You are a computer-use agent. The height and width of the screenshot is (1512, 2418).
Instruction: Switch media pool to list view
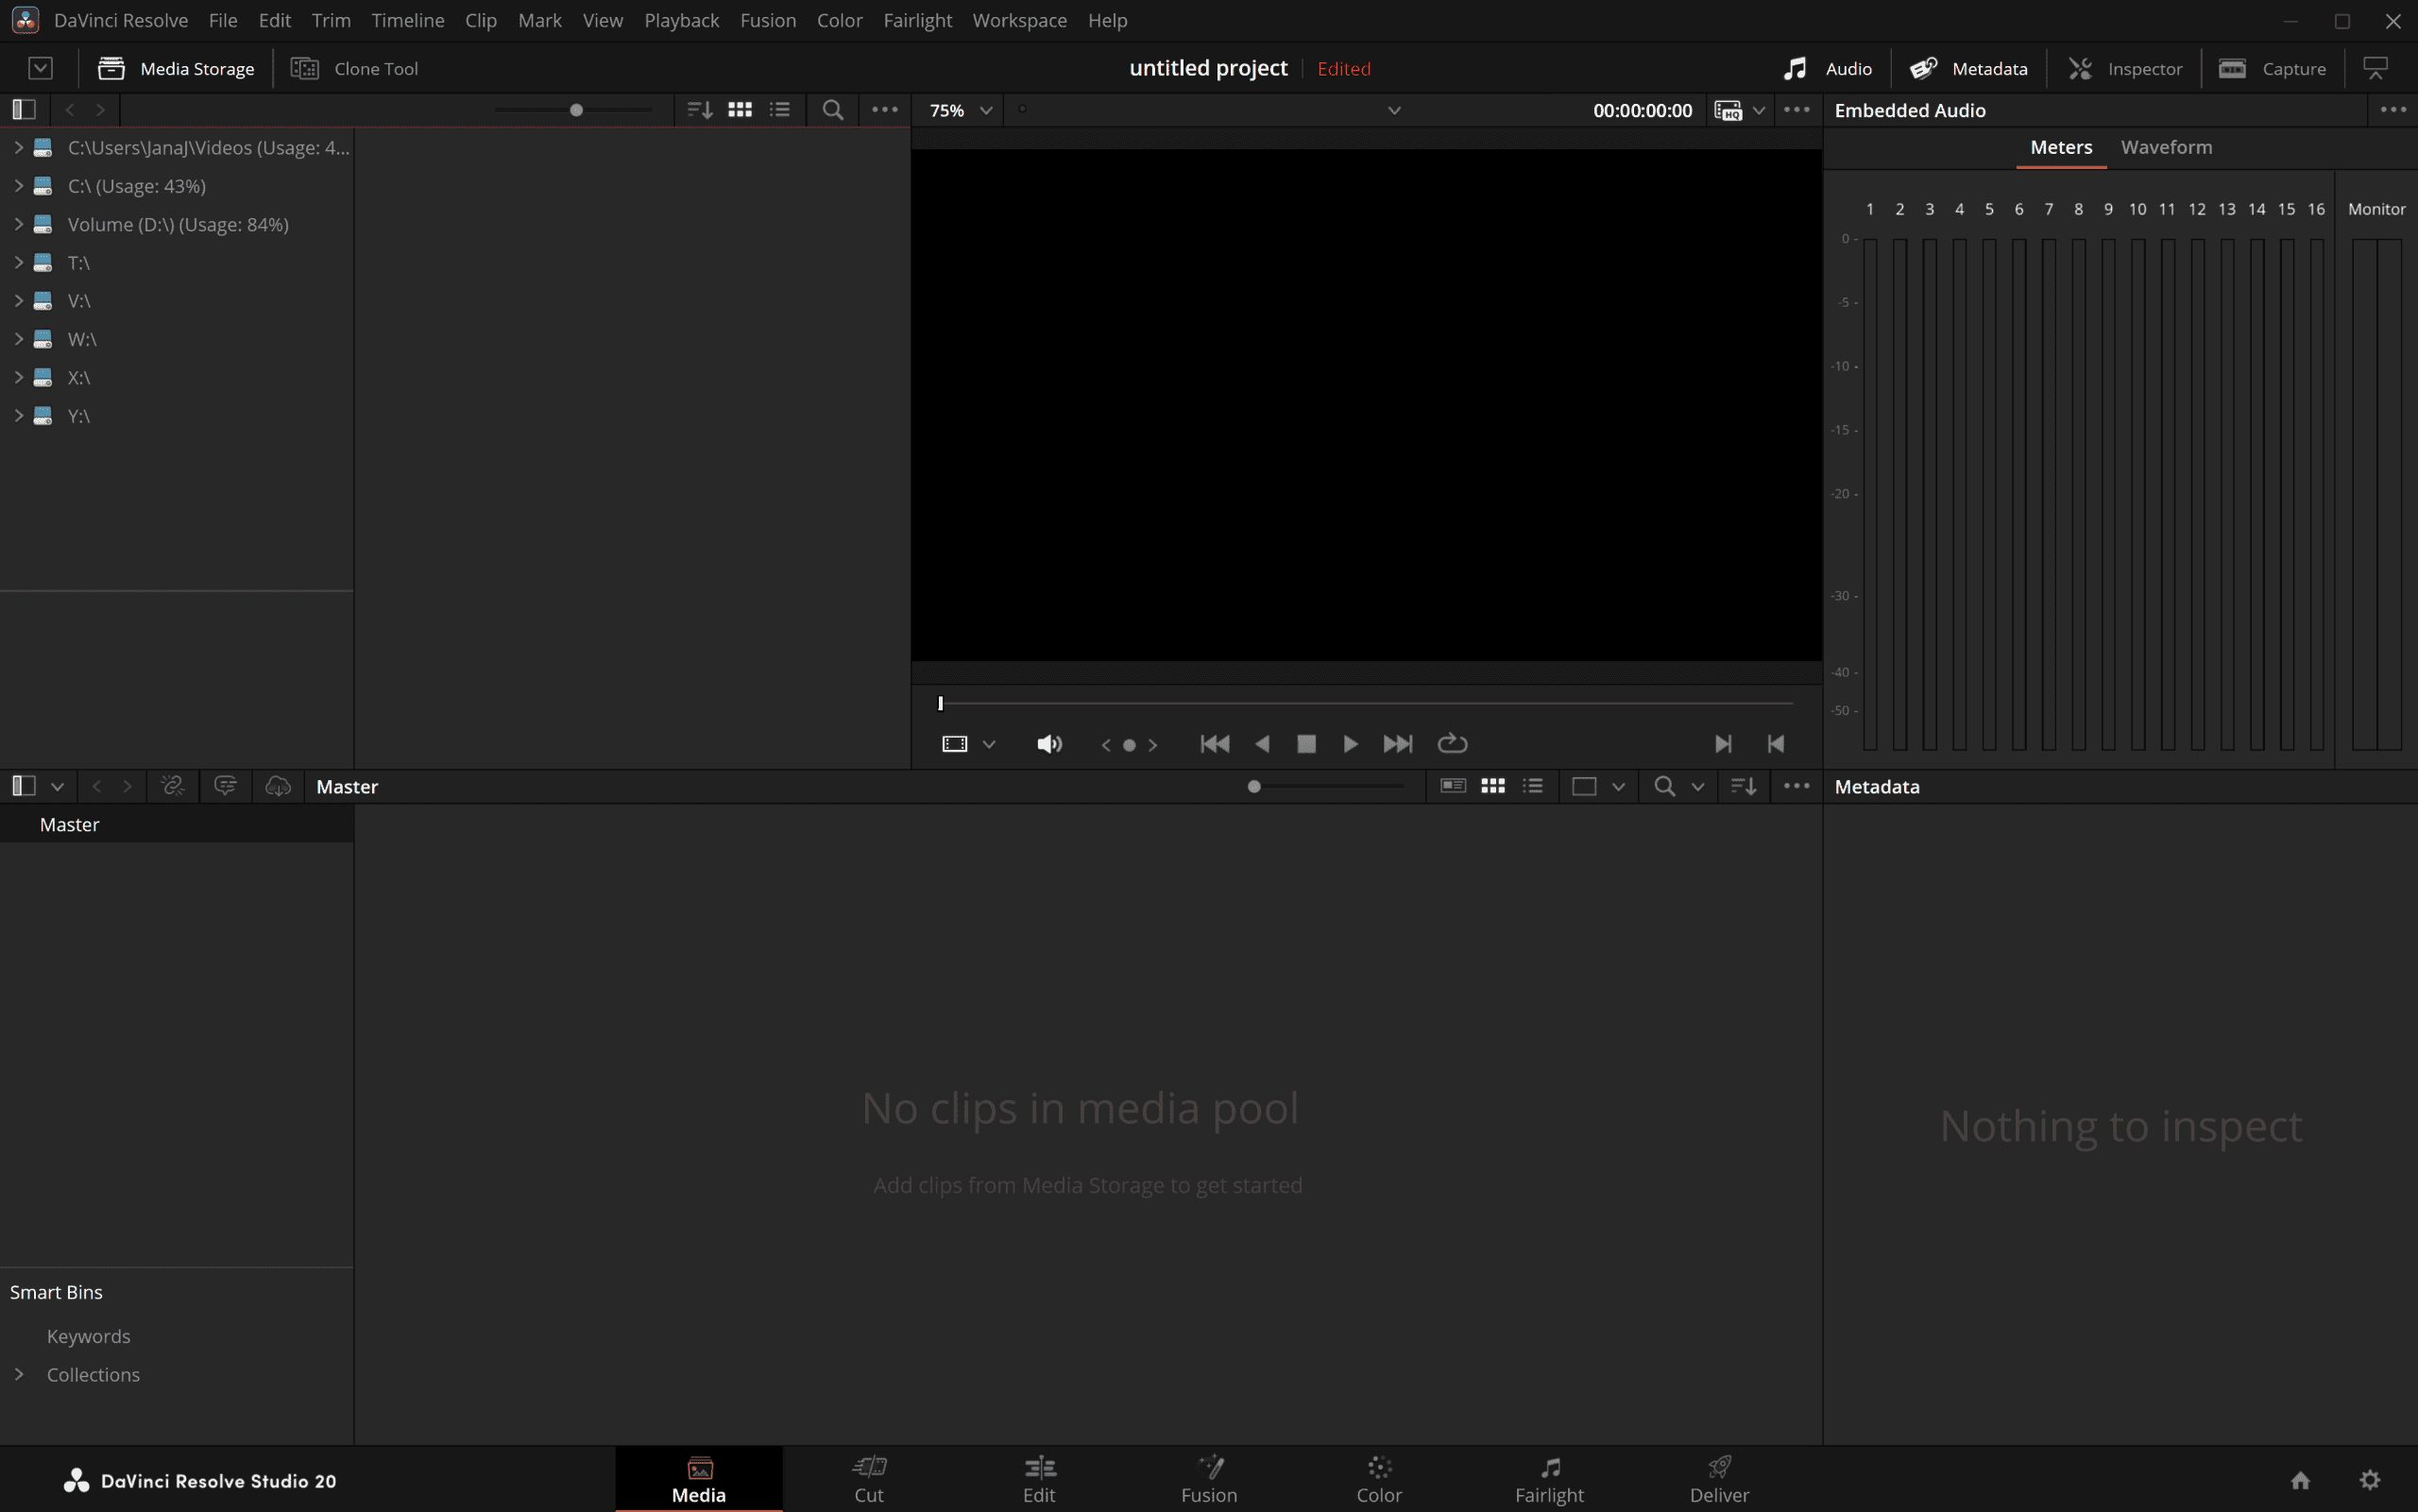click(x=1533, y=786)
